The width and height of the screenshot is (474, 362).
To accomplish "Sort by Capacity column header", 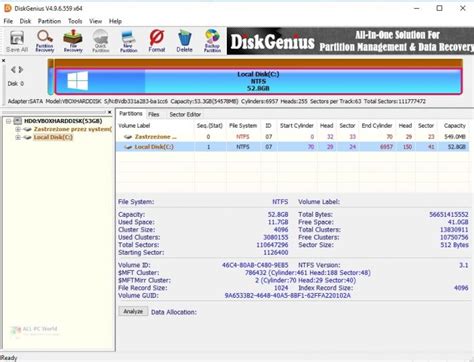I will tap(455, 126).
